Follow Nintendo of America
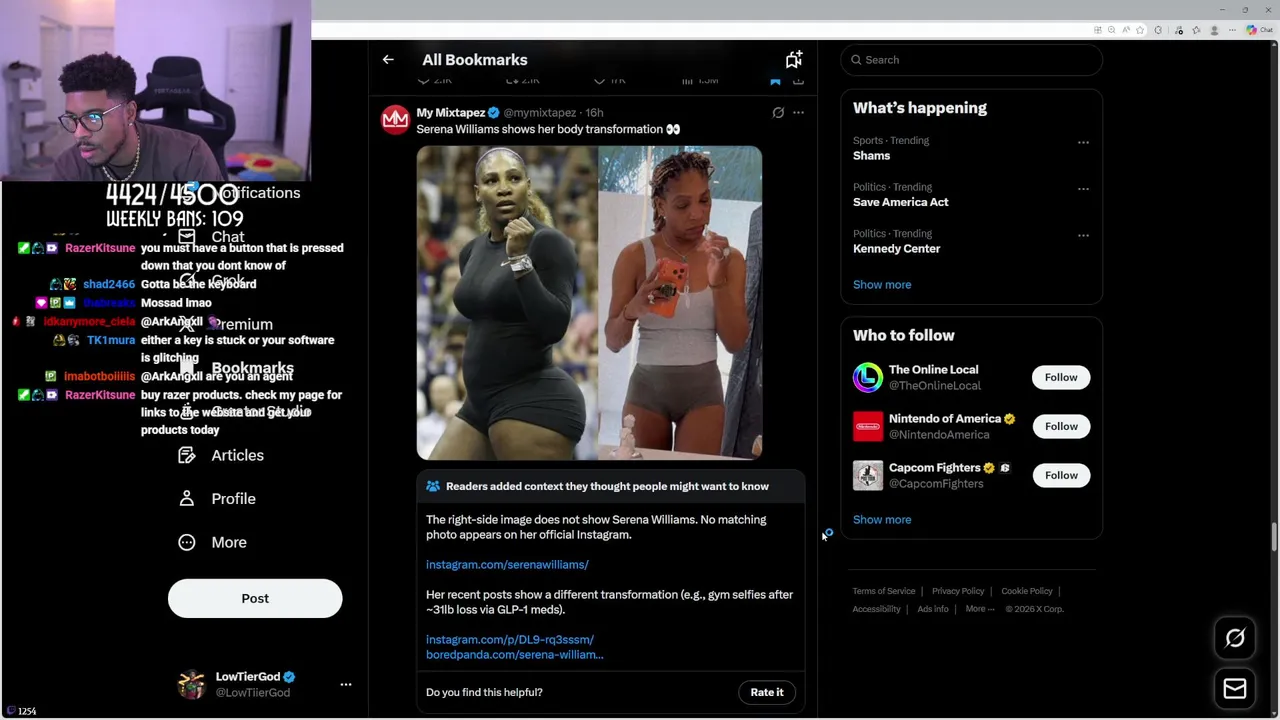1280x720 pixels. [x=1061, y=426]
